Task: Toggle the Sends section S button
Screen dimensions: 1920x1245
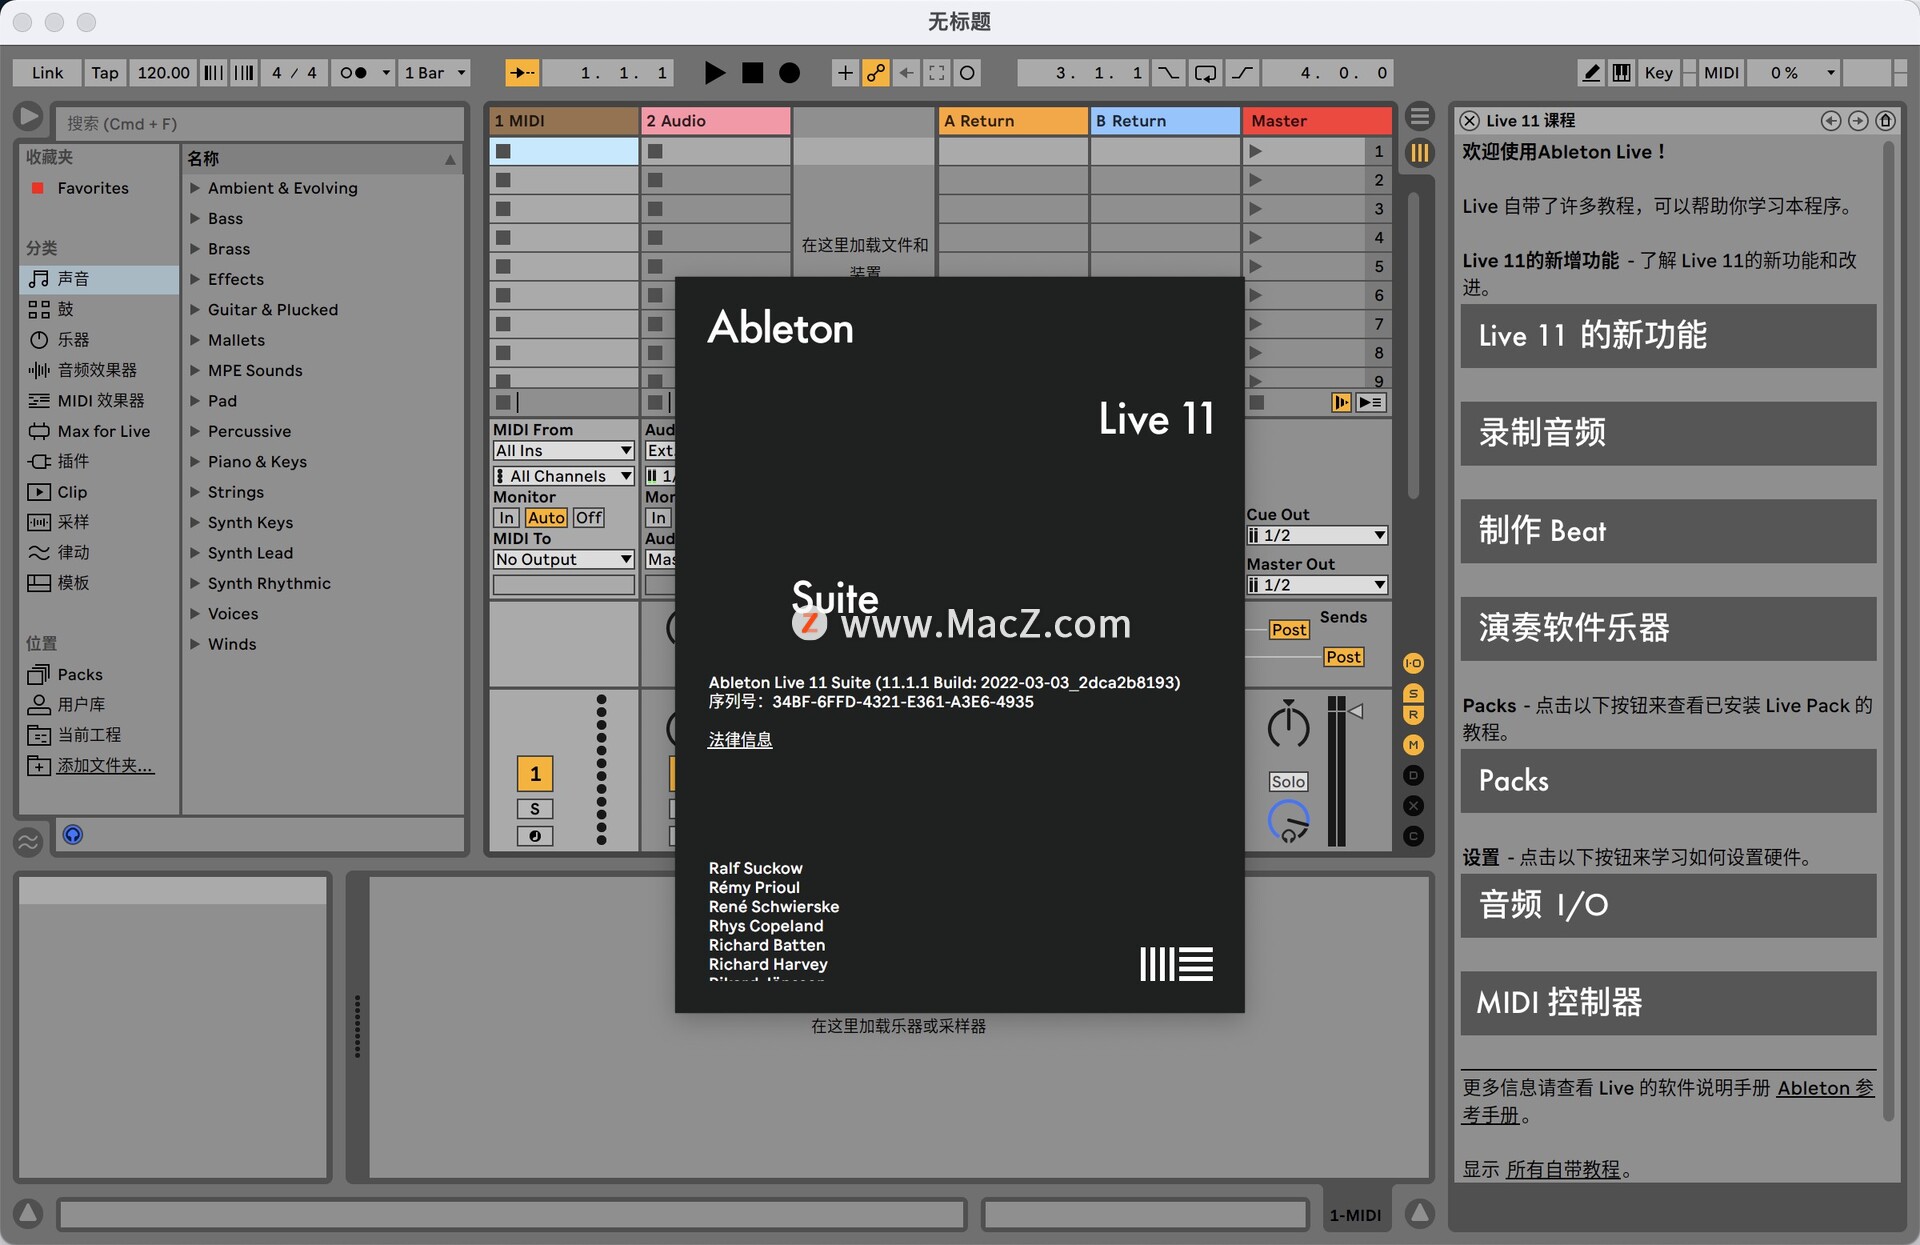Action: pyautogui.click(x=1413, y=693)
